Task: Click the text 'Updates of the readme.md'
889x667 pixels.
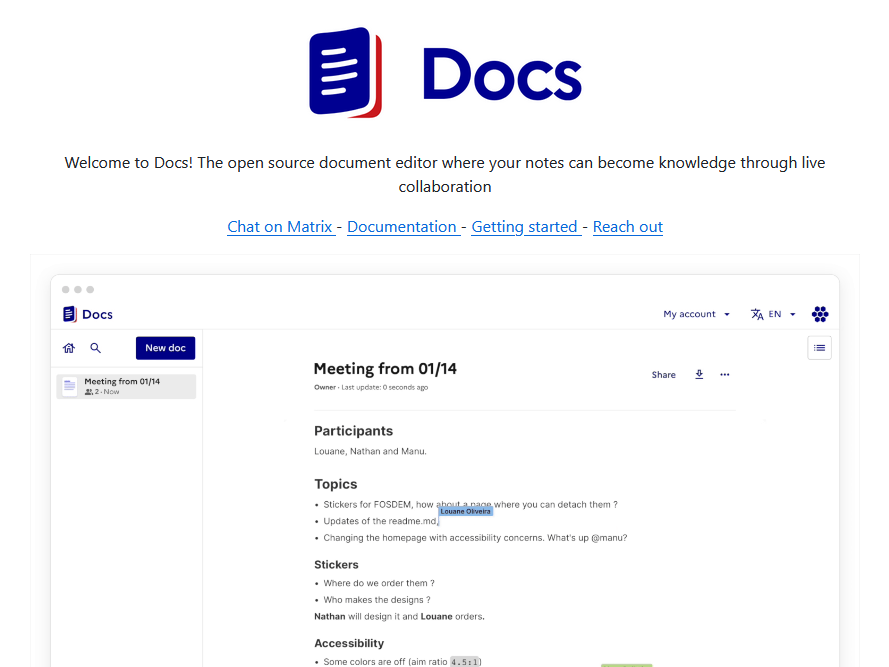Action: click(380, 521)
